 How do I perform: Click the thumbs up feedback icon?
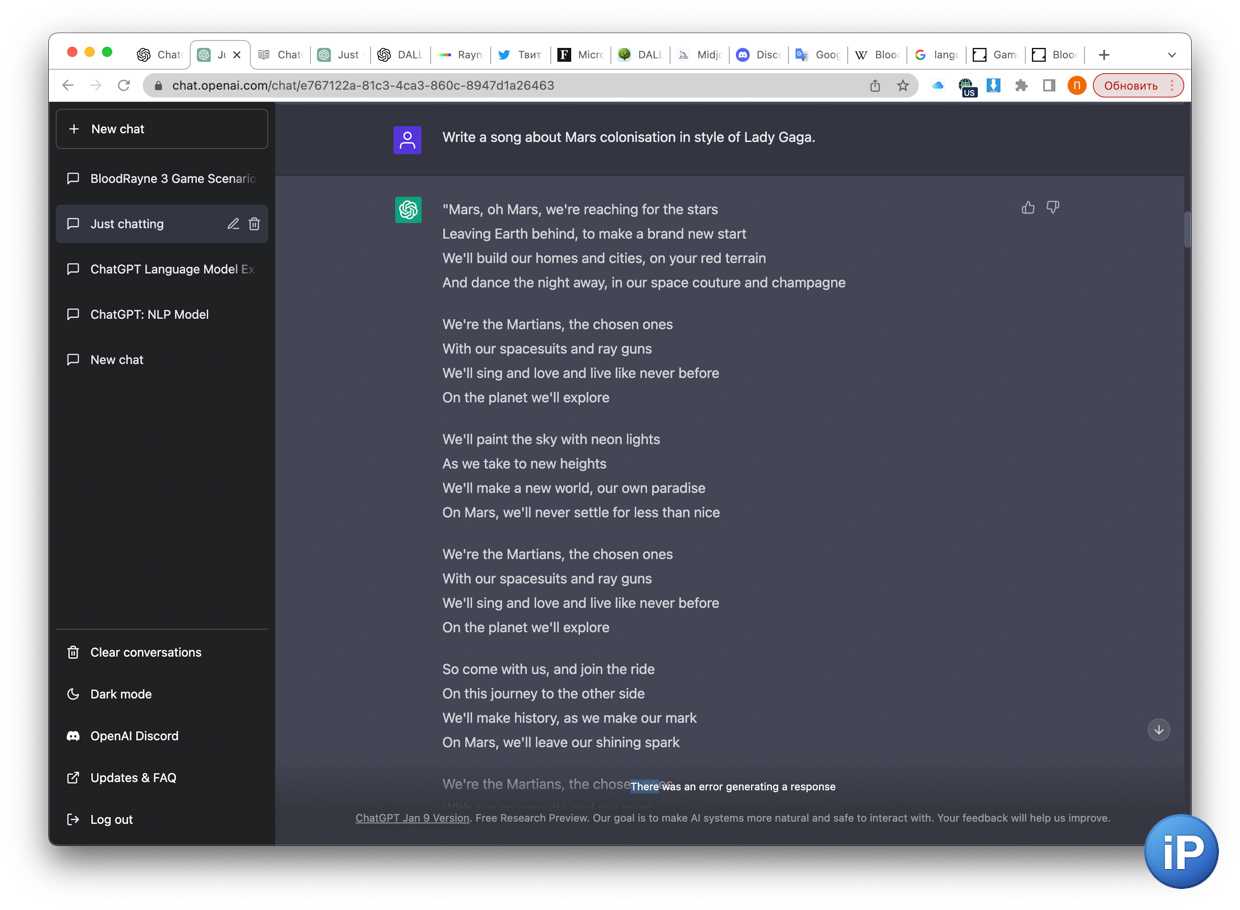(1028, 208)
